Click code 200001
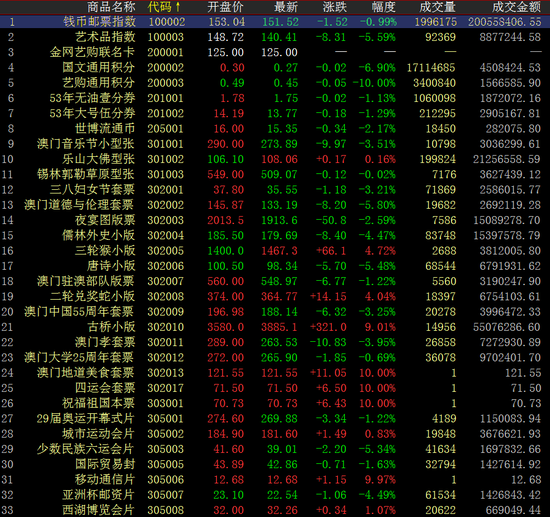This screenshot has width=550, height=517. (x=166, y=53)
